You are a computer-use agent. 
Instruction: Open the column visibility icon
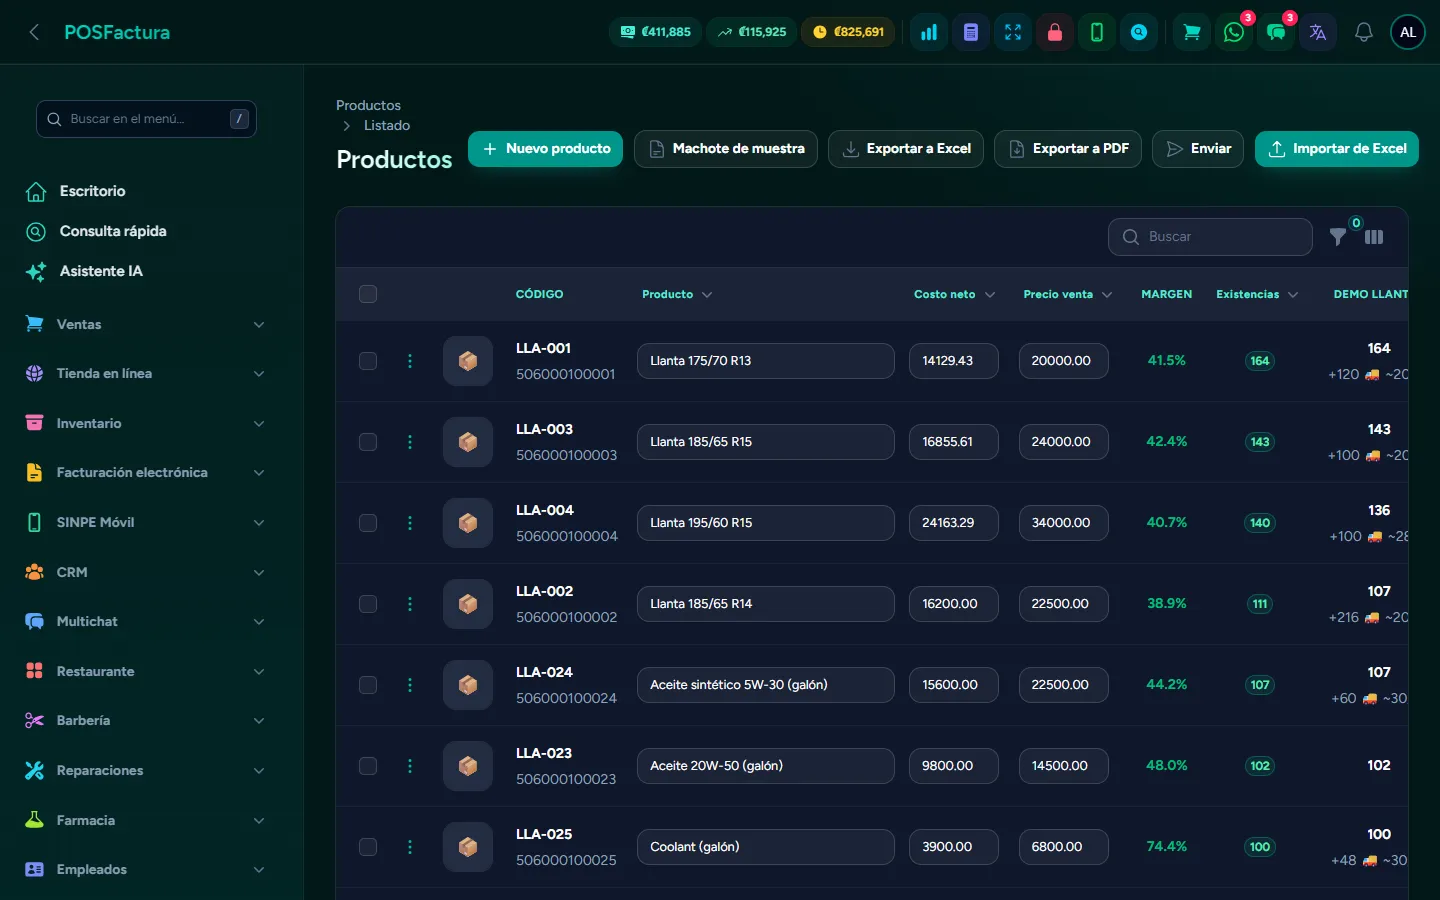(1374, 237)
